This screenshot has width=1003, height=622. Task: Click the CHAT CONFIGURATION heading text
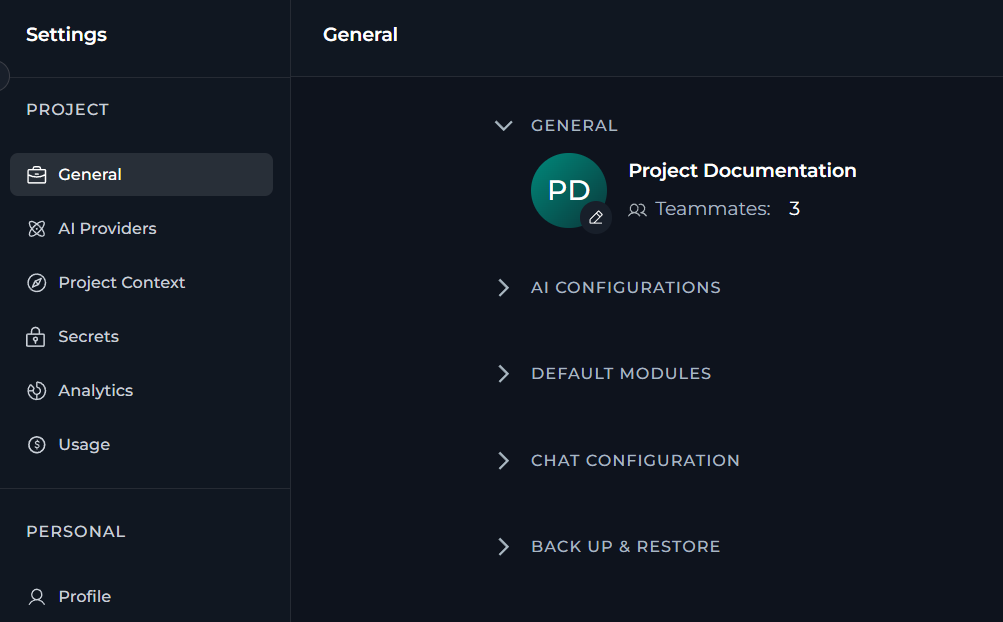point(635,460)
